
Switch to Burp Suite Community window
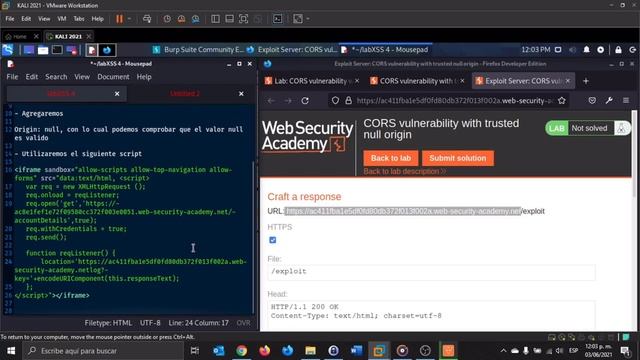click(x=198, y=49)
